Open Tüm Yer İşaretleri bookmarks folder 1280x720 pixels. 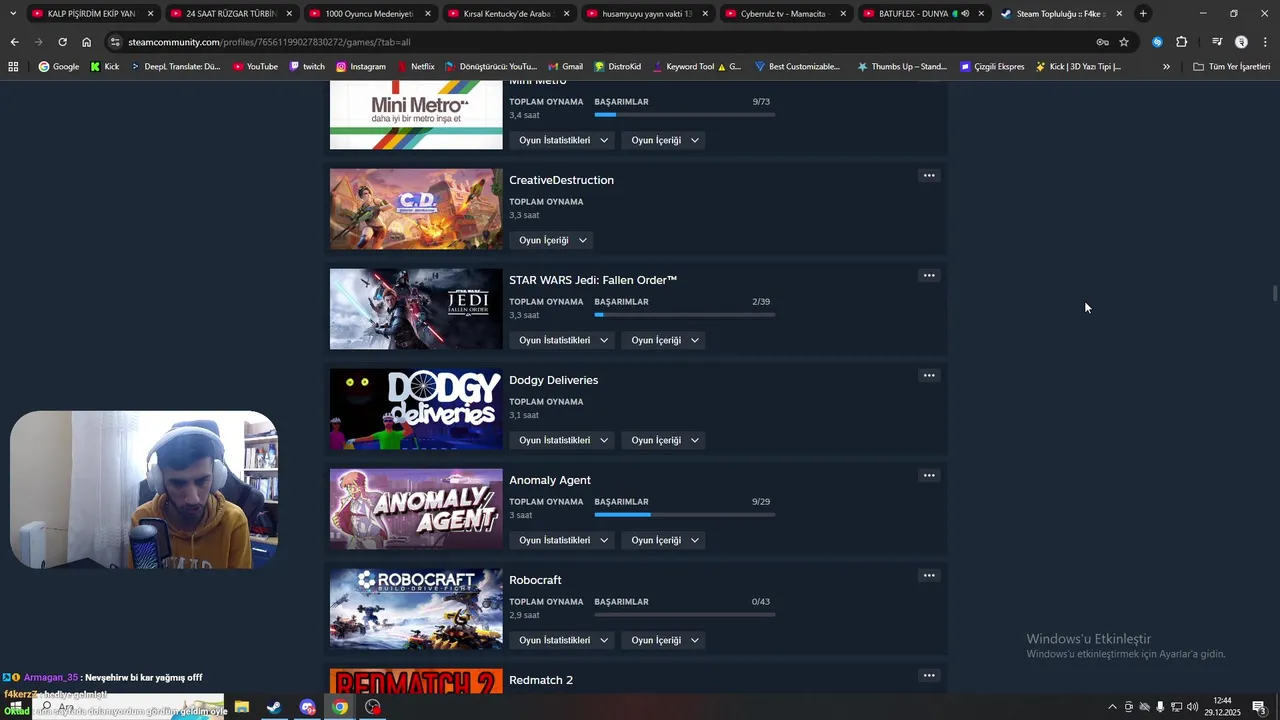click(x=1231, y=67)
